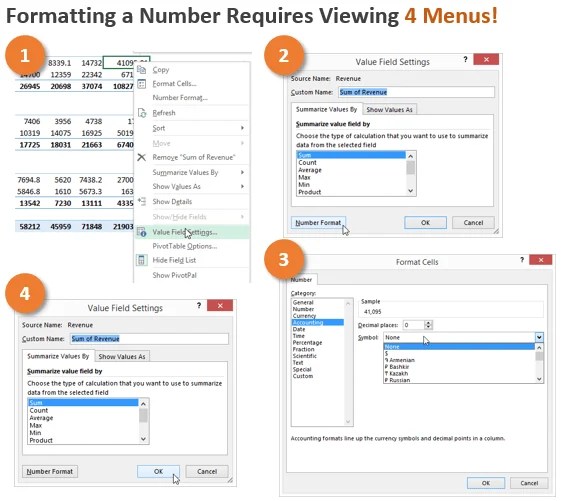Select Average in dialog 2 list
561x501 pixels.
[x=351, y=170]
